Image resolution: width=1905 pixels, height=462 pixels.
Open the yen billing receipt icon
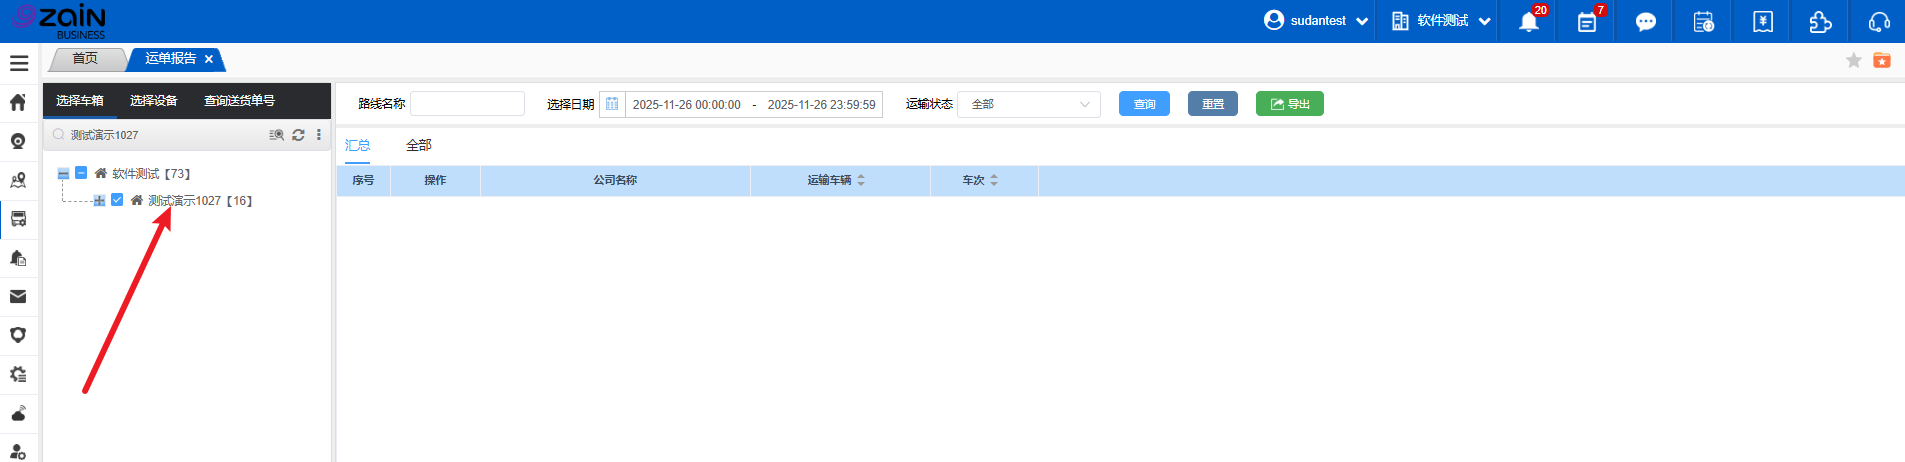coord(1762,22)
